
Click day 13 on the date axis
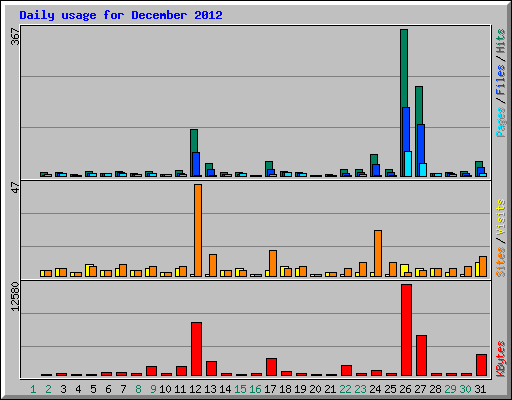pyautogui.click(x=210, y=389)
